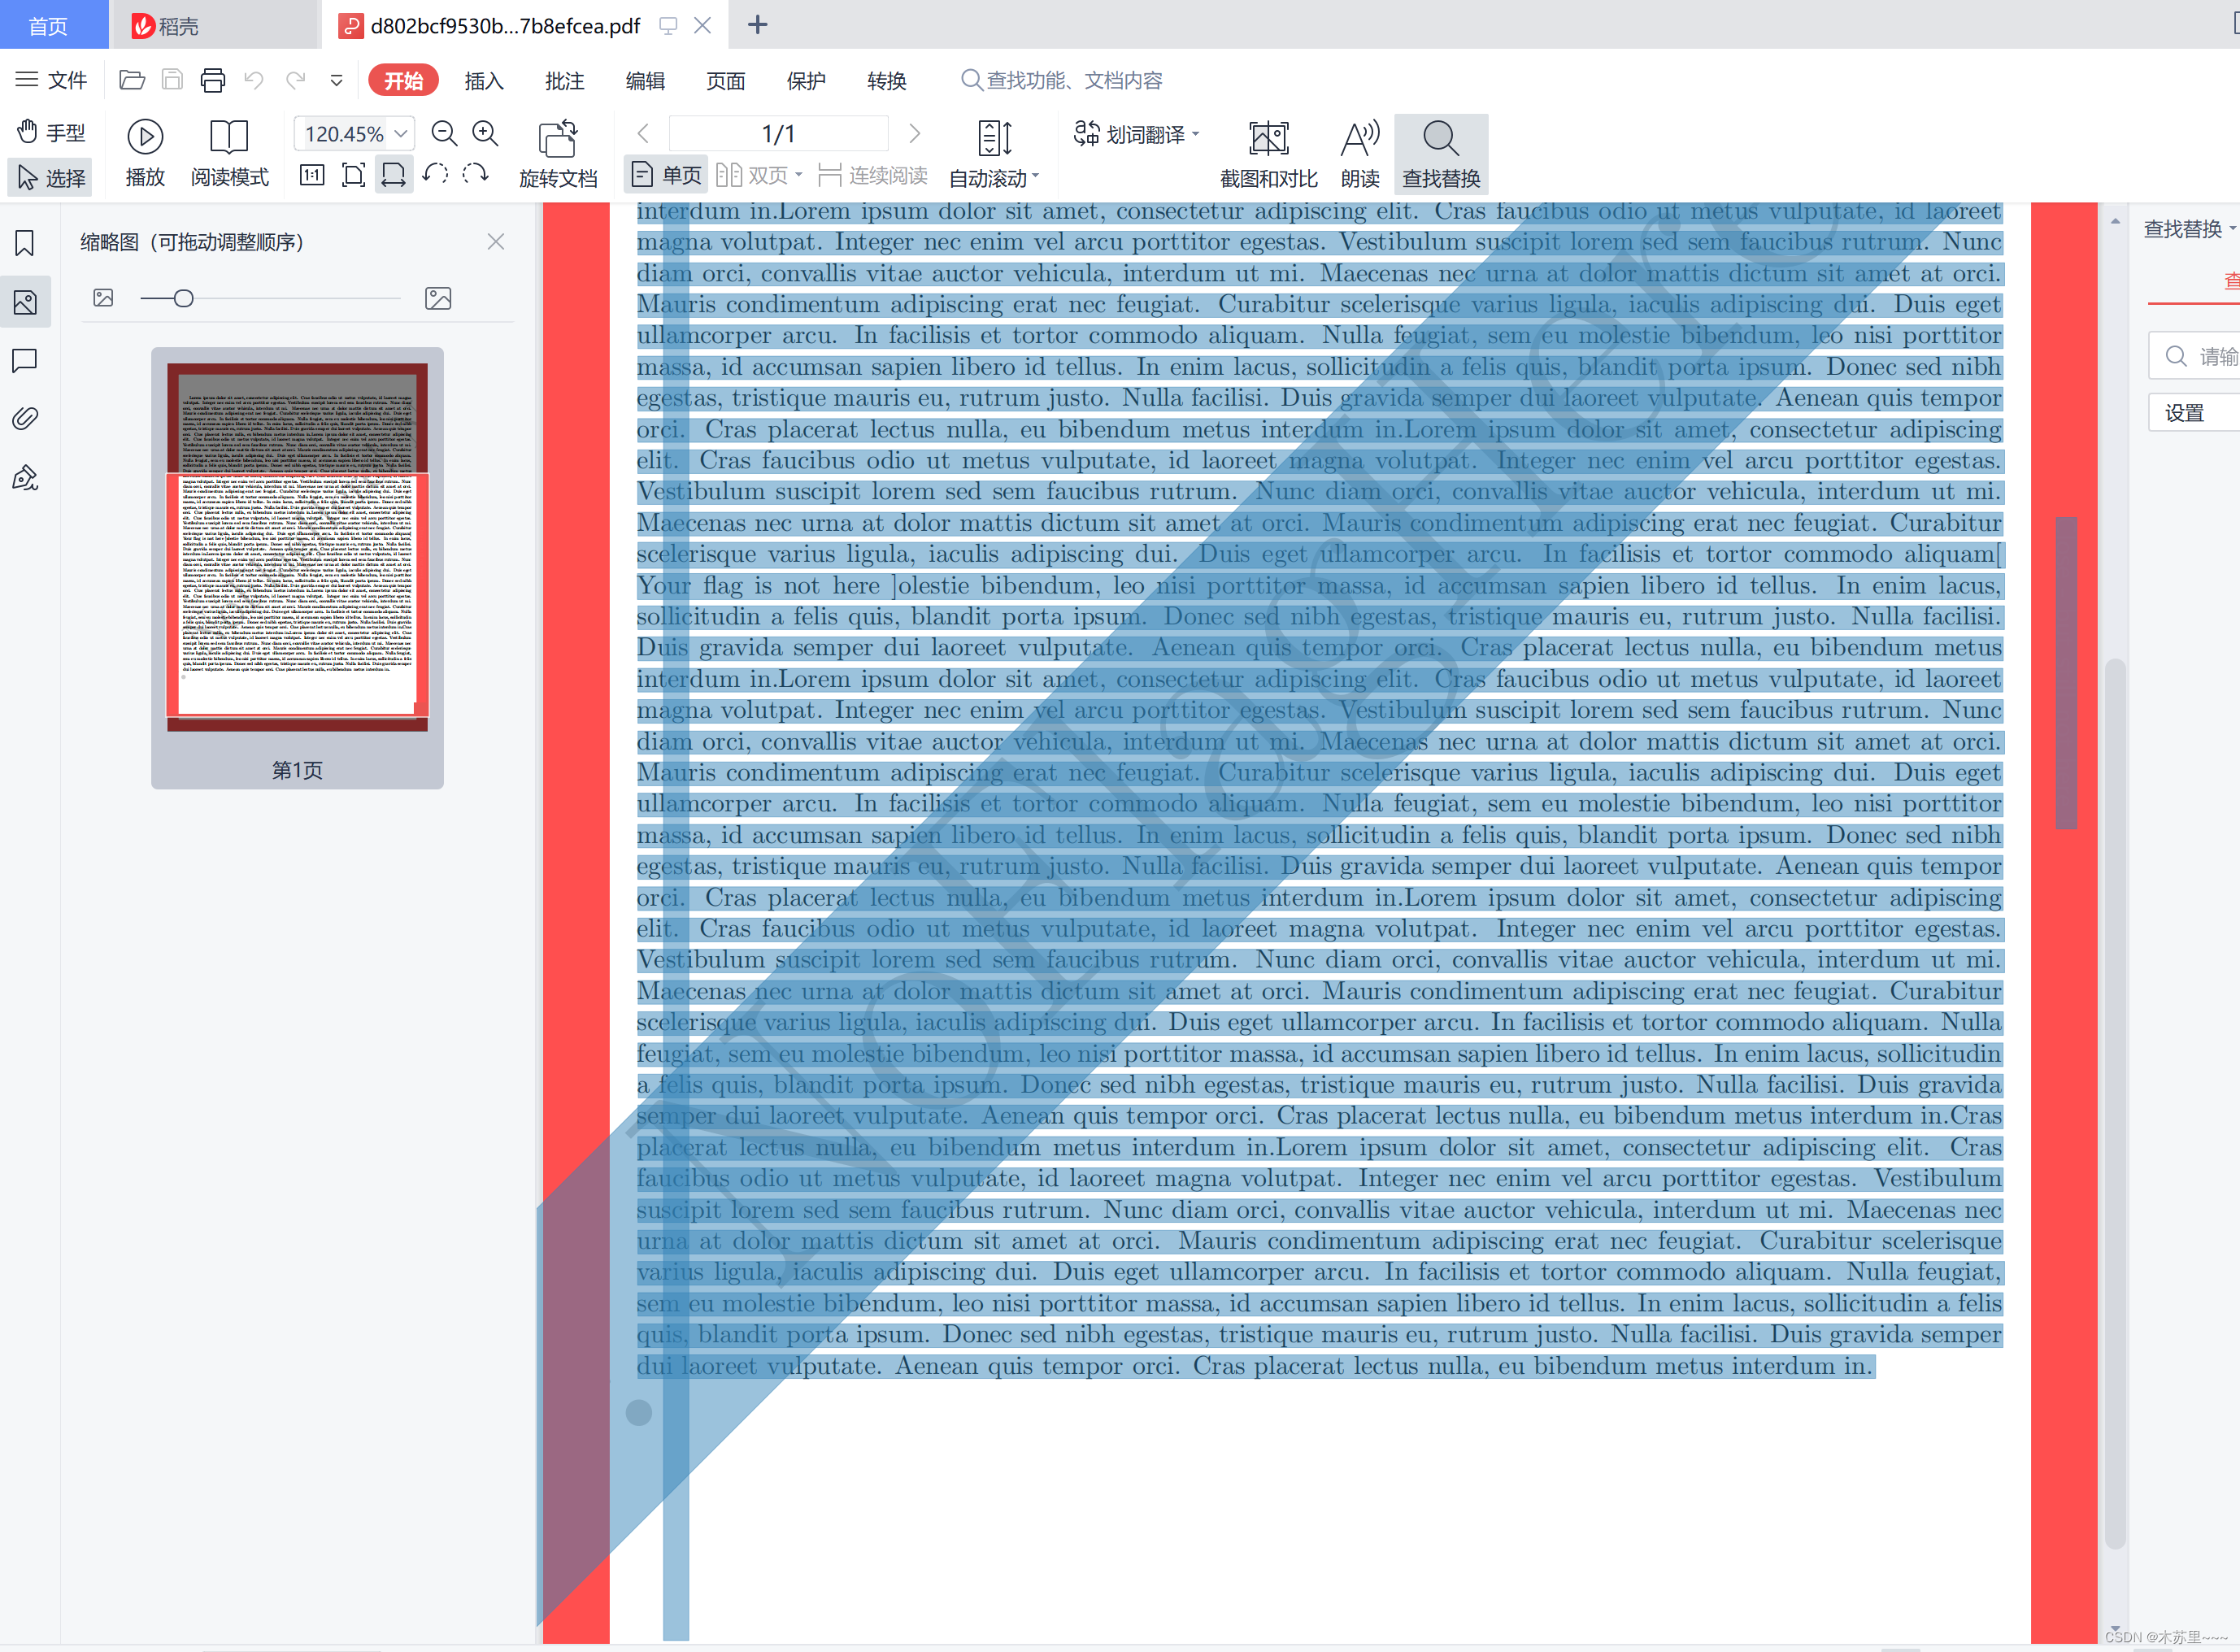Close the 缩略图 thumbnail panel
Viewport: 2240px width, 1652px height.
495,242
